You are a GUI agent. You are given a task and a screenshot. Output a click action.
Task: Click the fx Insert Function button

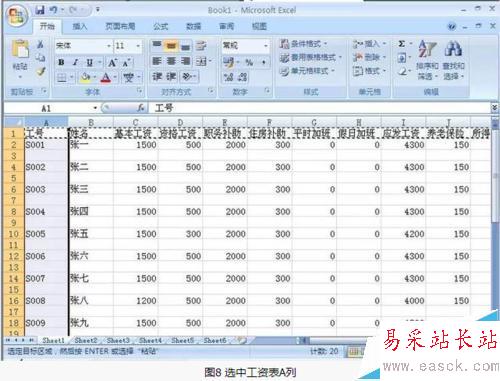pos(141,108)
